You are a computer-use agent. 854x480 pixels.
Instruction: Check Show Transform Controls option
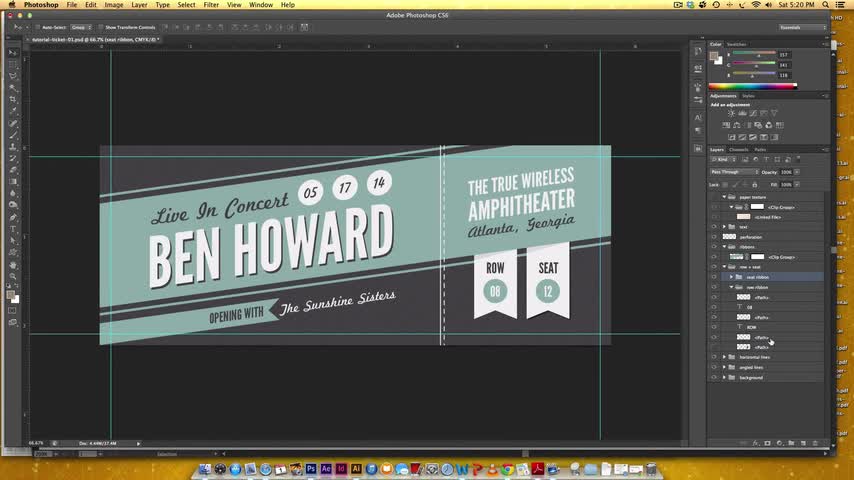[x=102, y=27]
